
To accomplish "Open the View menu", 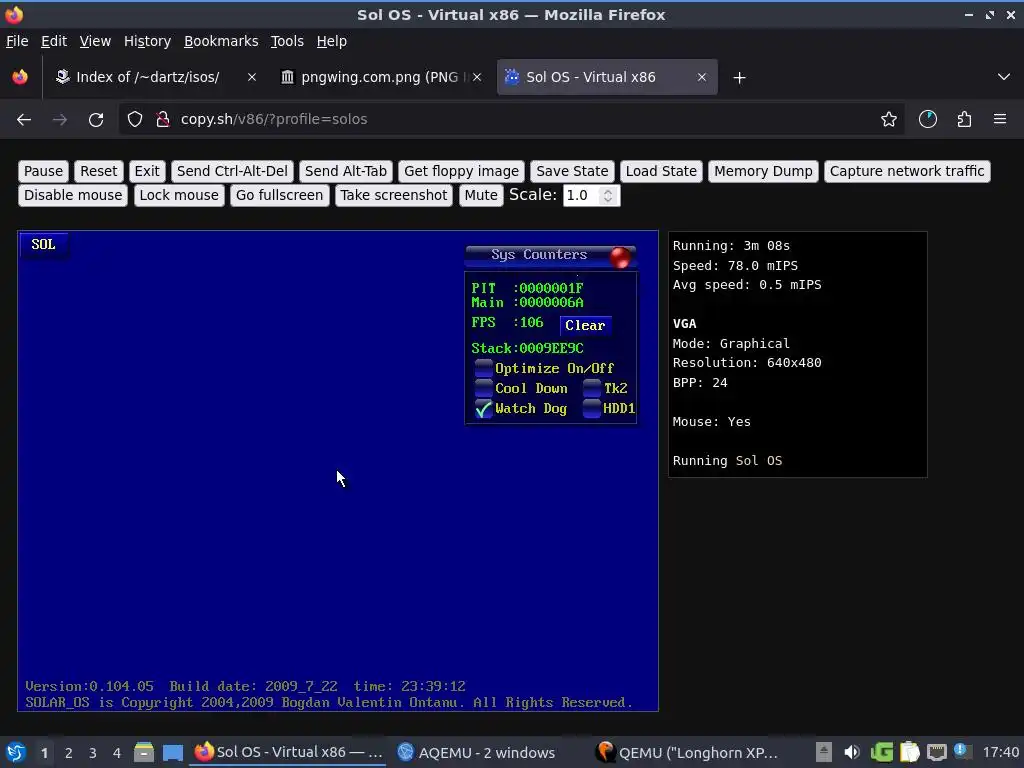I will point(95,41).
